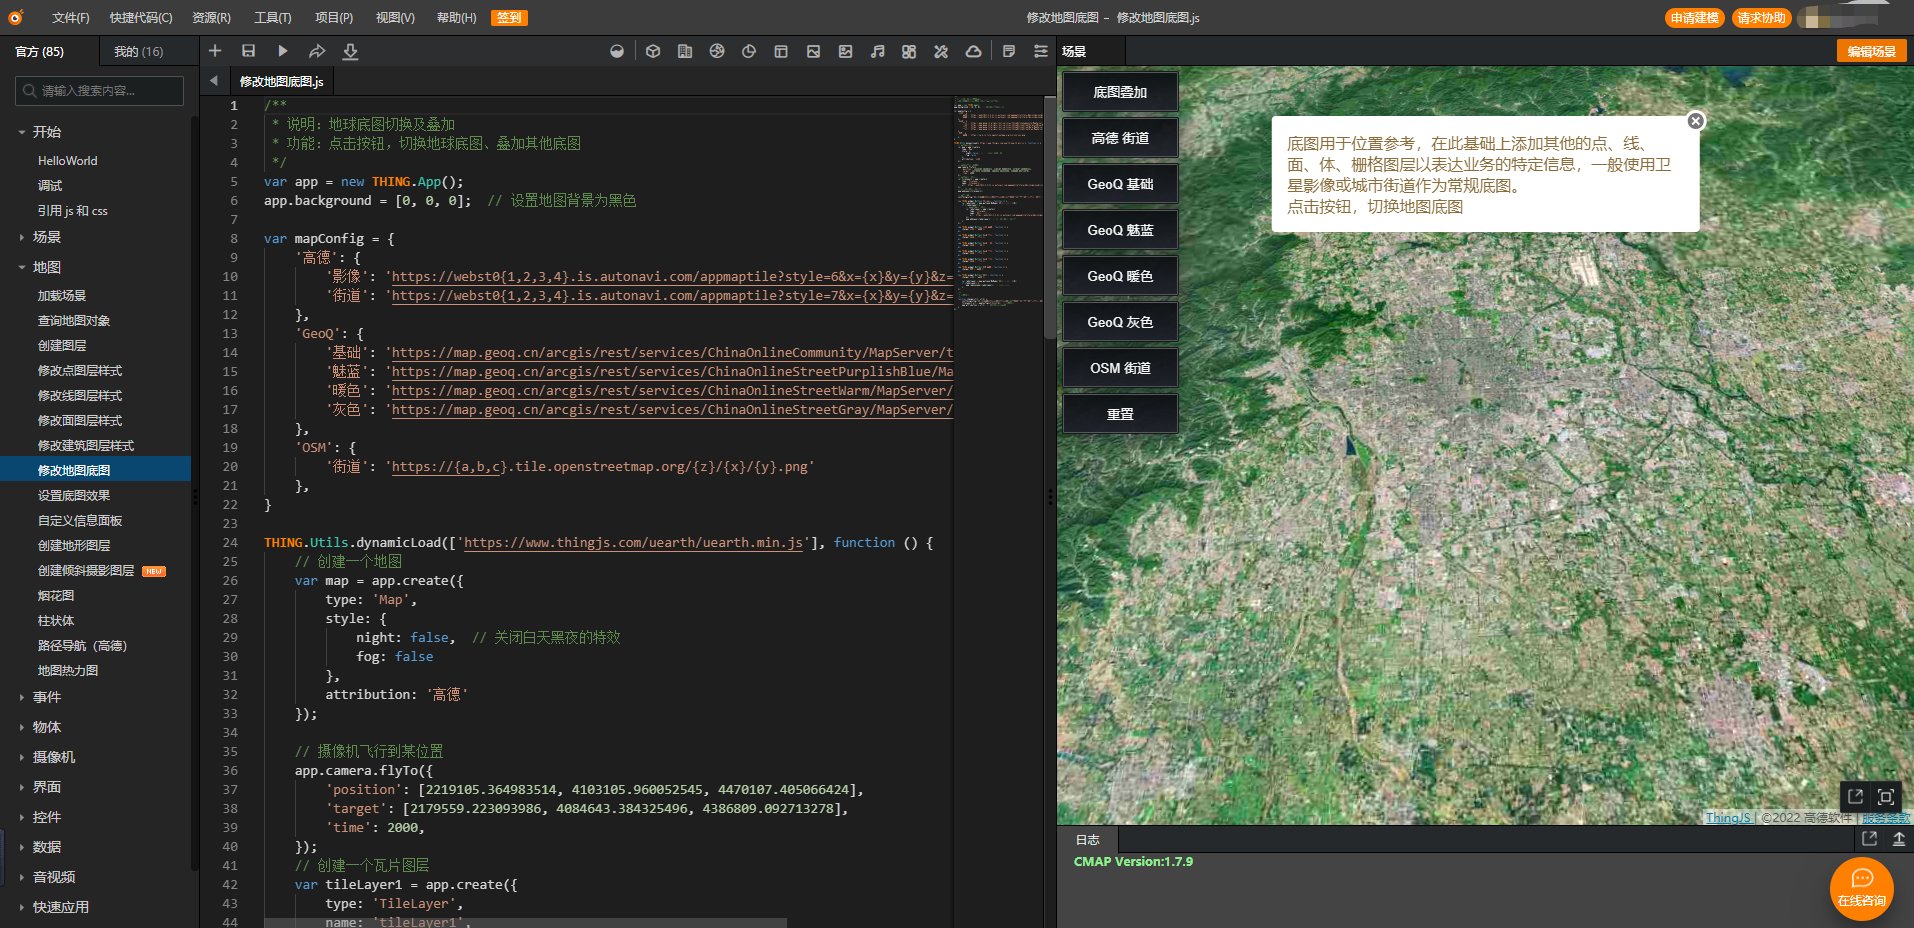The width and height of the screenshot is (1914, 928).
Task: Save the script with the floppy icon
Action: 249,51
